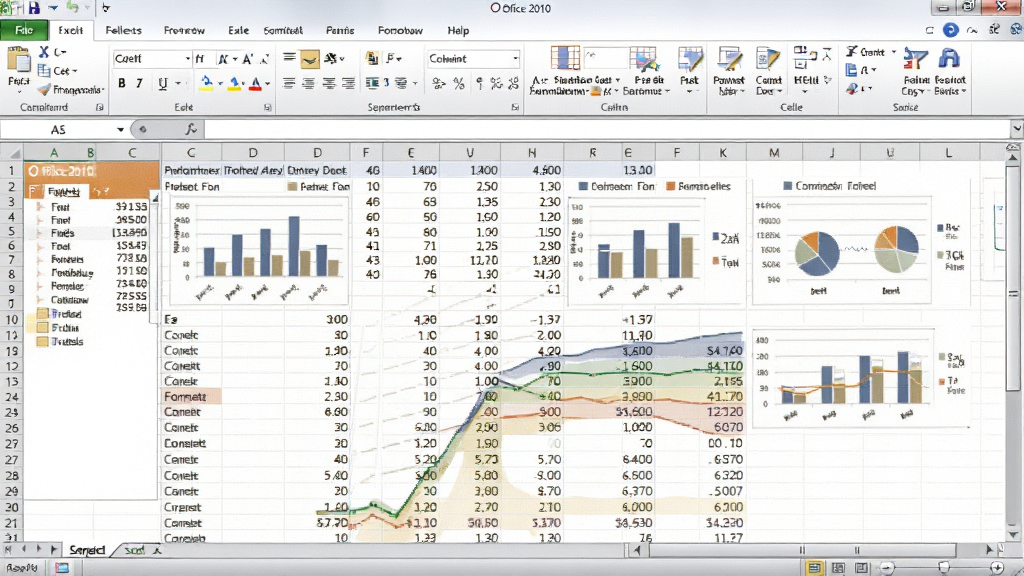
Task: Switch to the Pamis ribbon tab
Action: (x=340, y=30)
